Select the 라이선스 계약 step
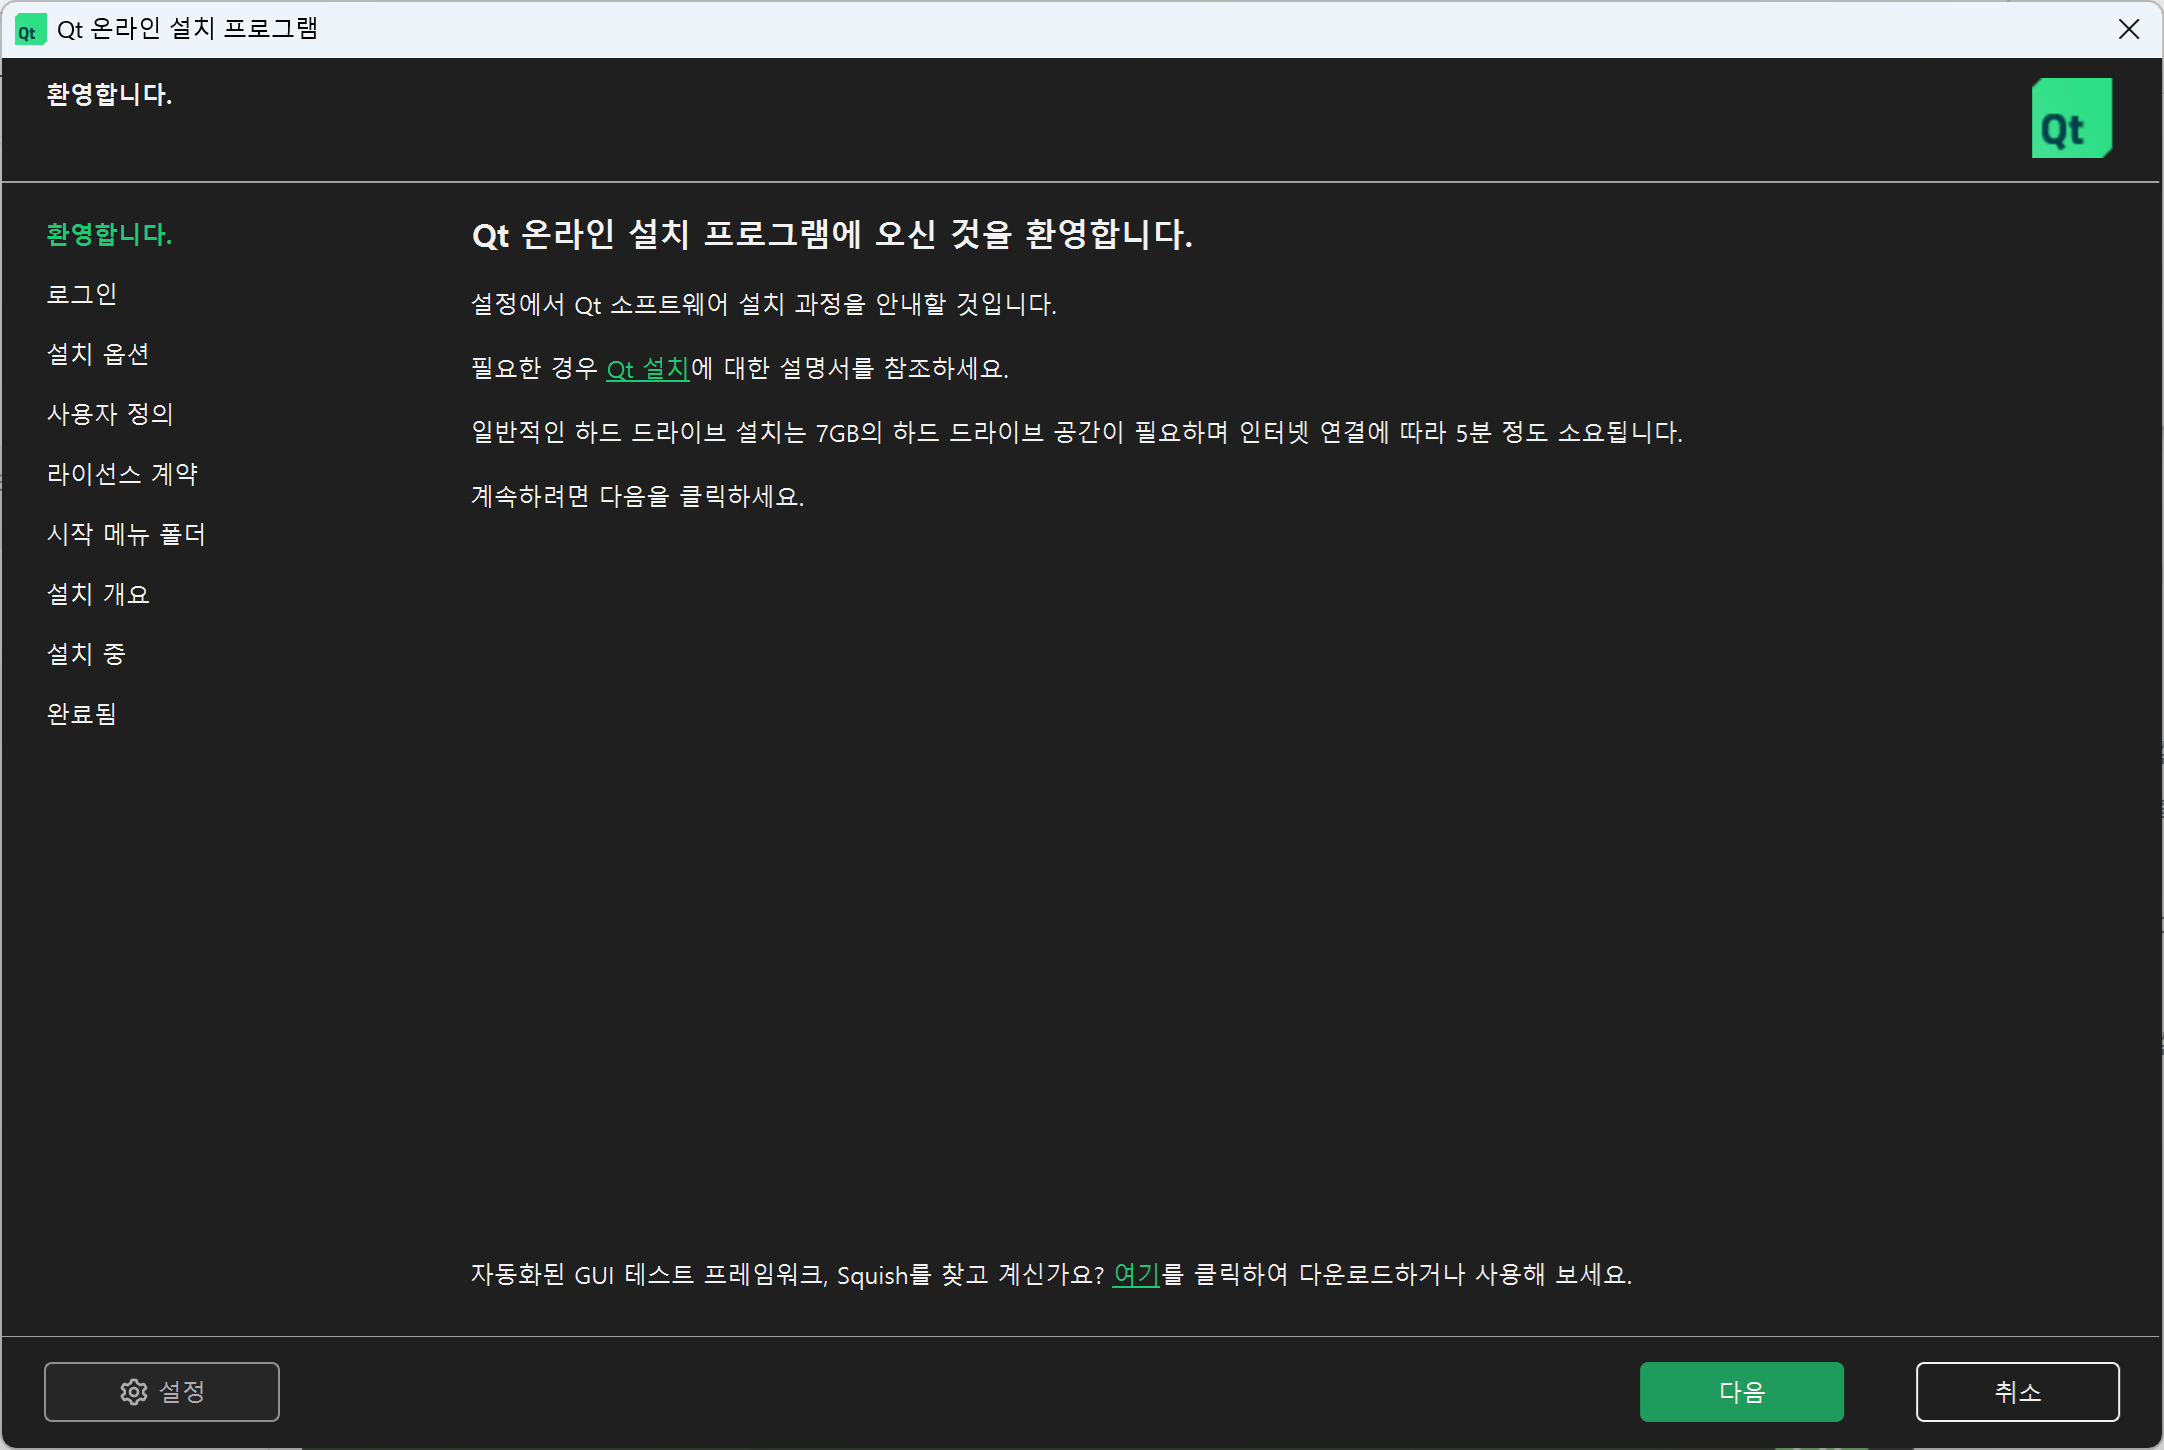The height and width of the screenshot is (1450, 2164). (123, 474)
